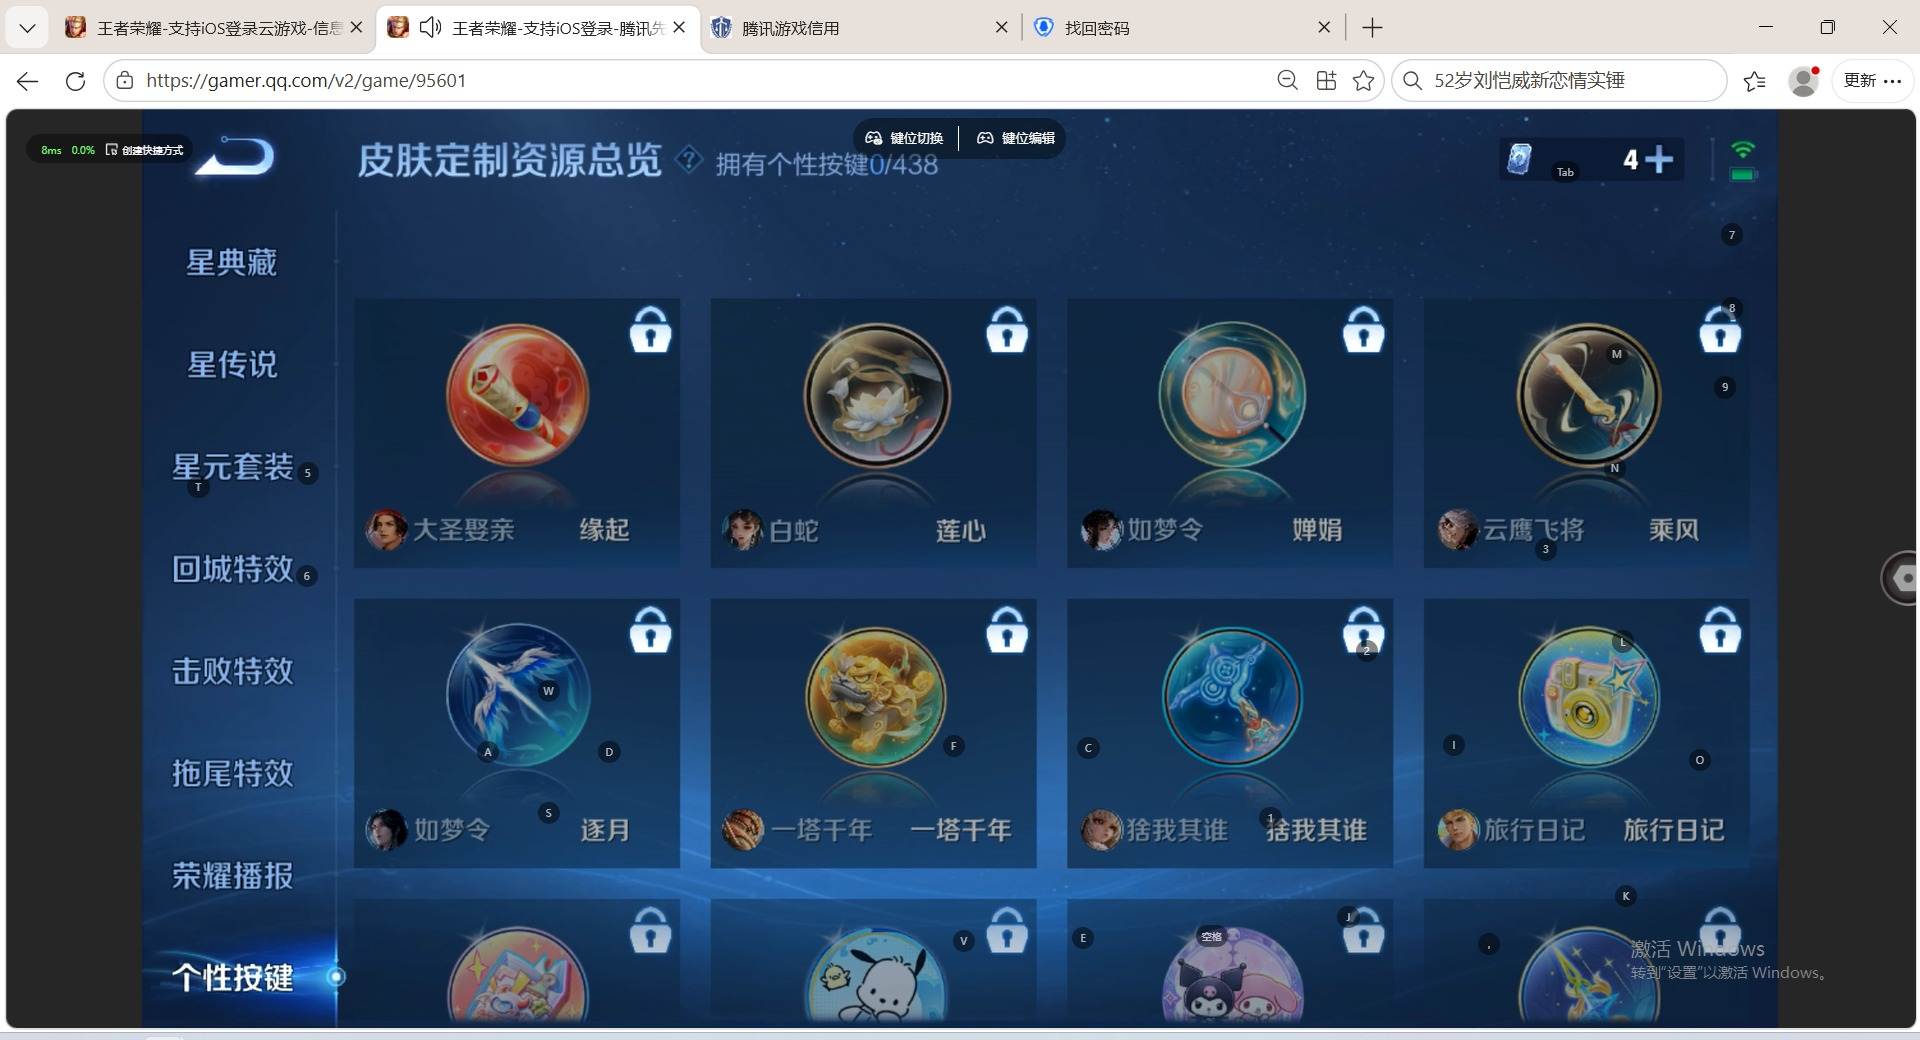Mute the audio on the active 王者荣耀 tab
The width and height of the screenshot is (1920, 1040).
click(430, 27)
